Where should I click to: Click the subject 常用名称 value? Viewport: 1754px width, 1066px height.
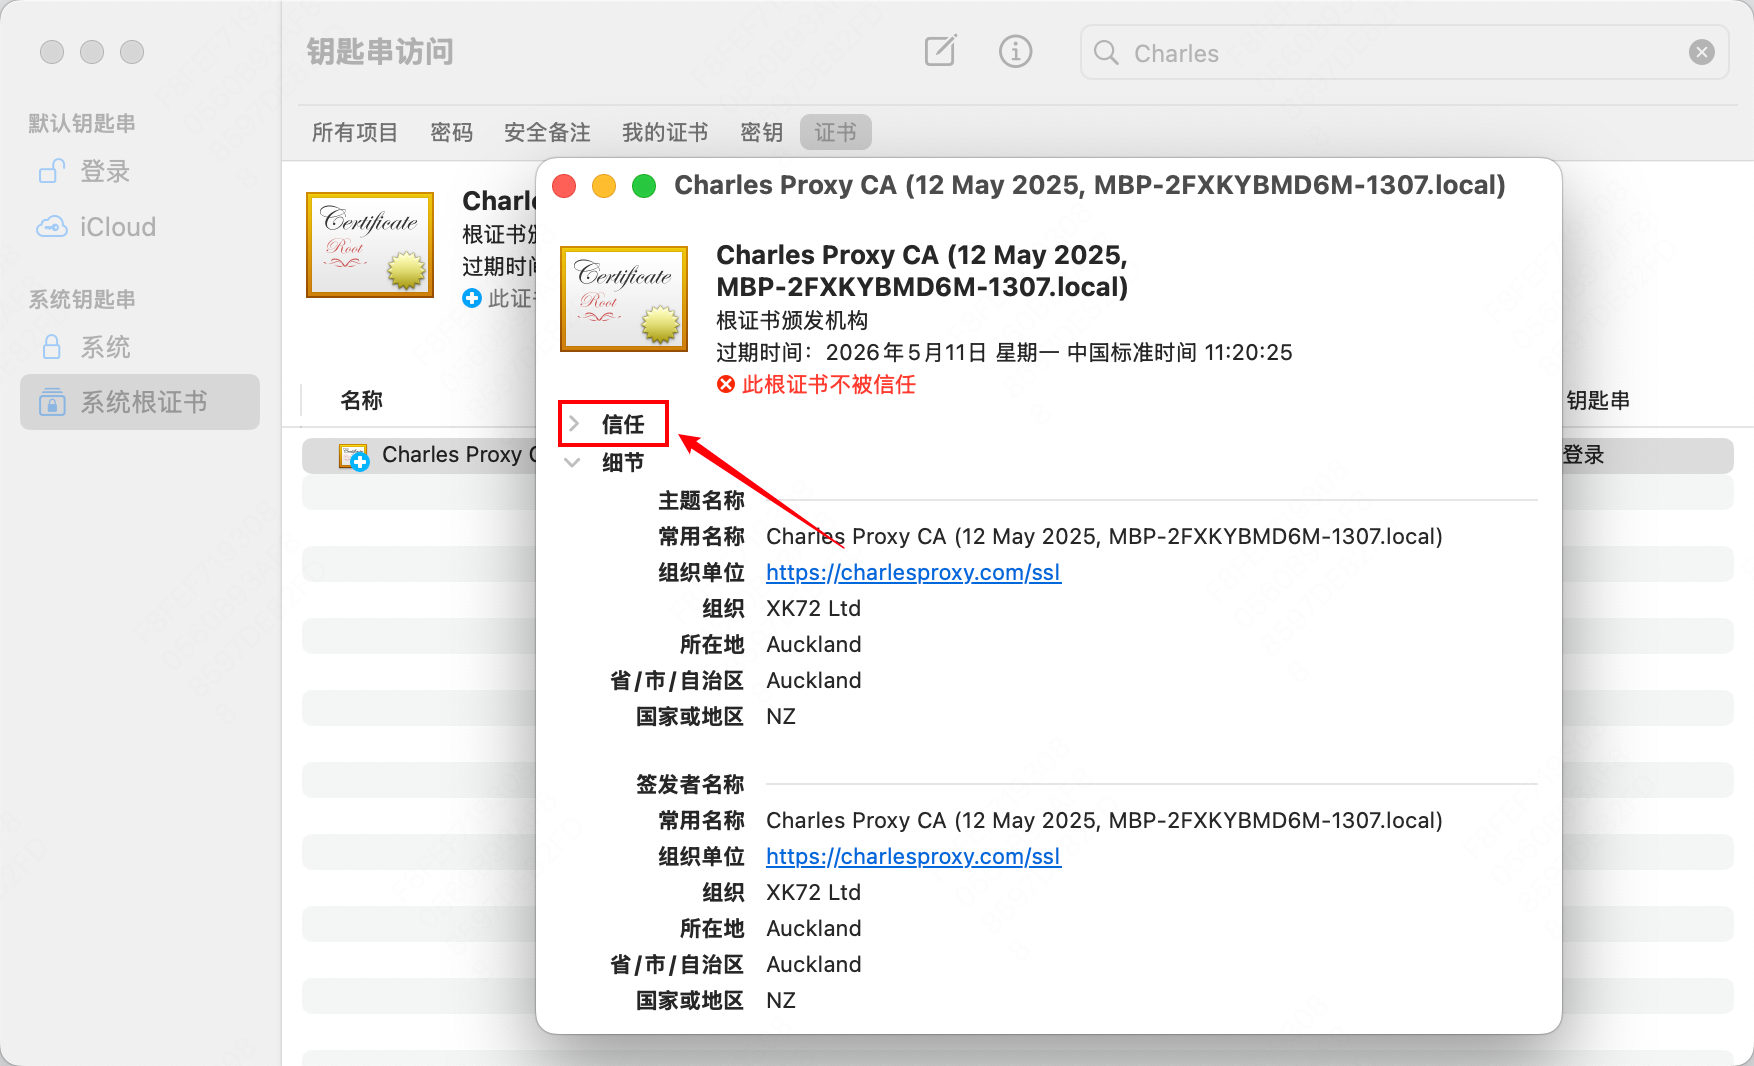(1104, 536)
